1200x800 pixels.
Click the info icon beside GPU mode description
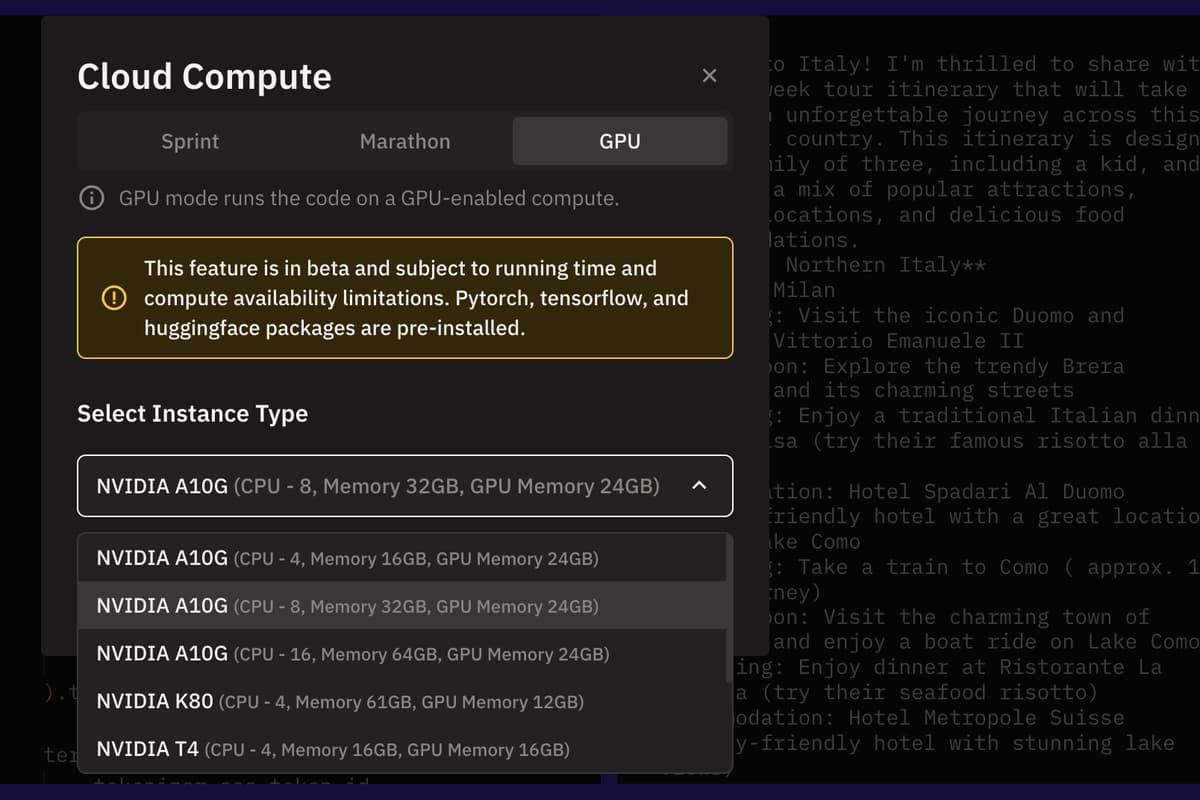click(91, 198)
